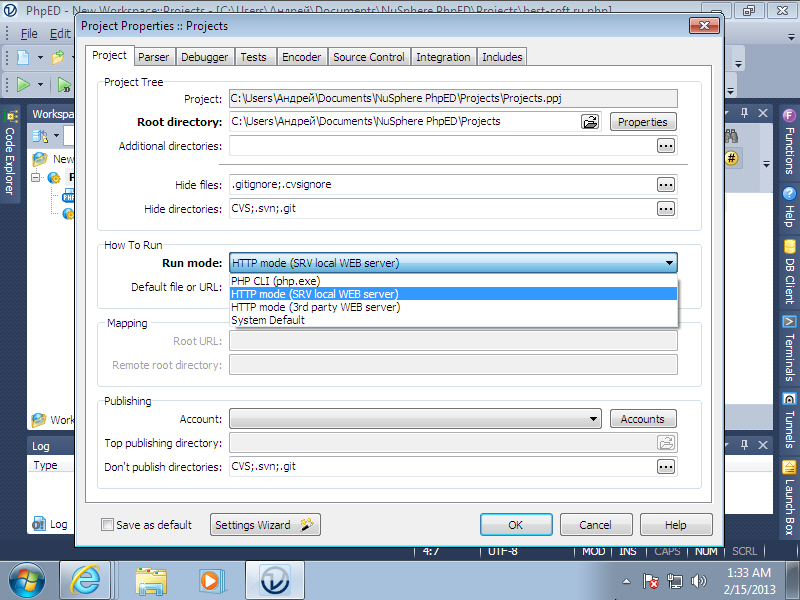
Task: Close the Project Properties dialog
Action: (x=704, y=26)
